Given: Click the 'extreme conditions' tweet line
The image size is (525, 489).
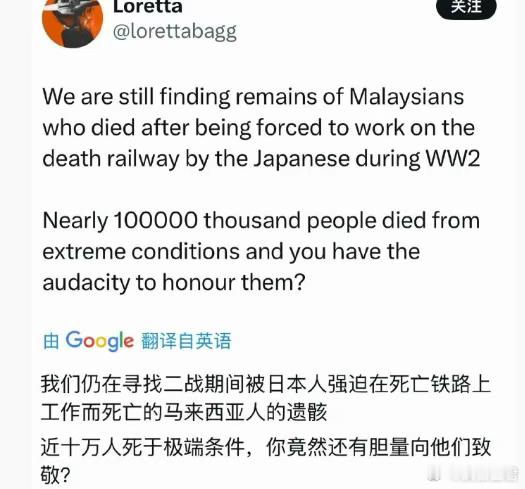Looking at the screenshot, I should click(231, 252).
